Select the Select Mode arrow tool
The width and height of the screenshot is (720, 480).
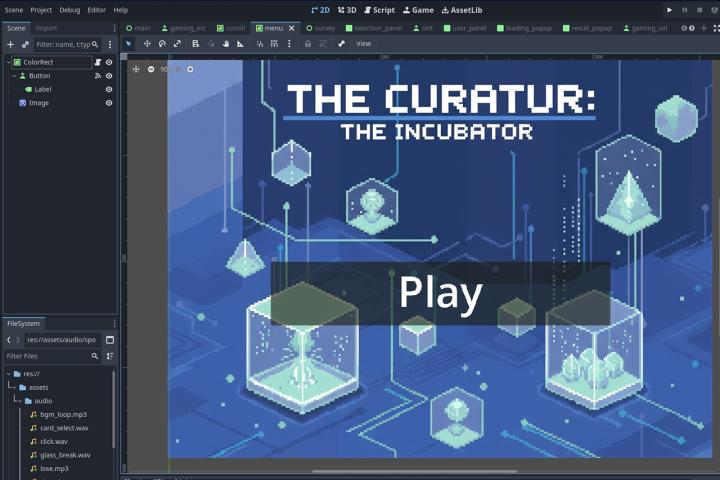[x=129, y=44]
